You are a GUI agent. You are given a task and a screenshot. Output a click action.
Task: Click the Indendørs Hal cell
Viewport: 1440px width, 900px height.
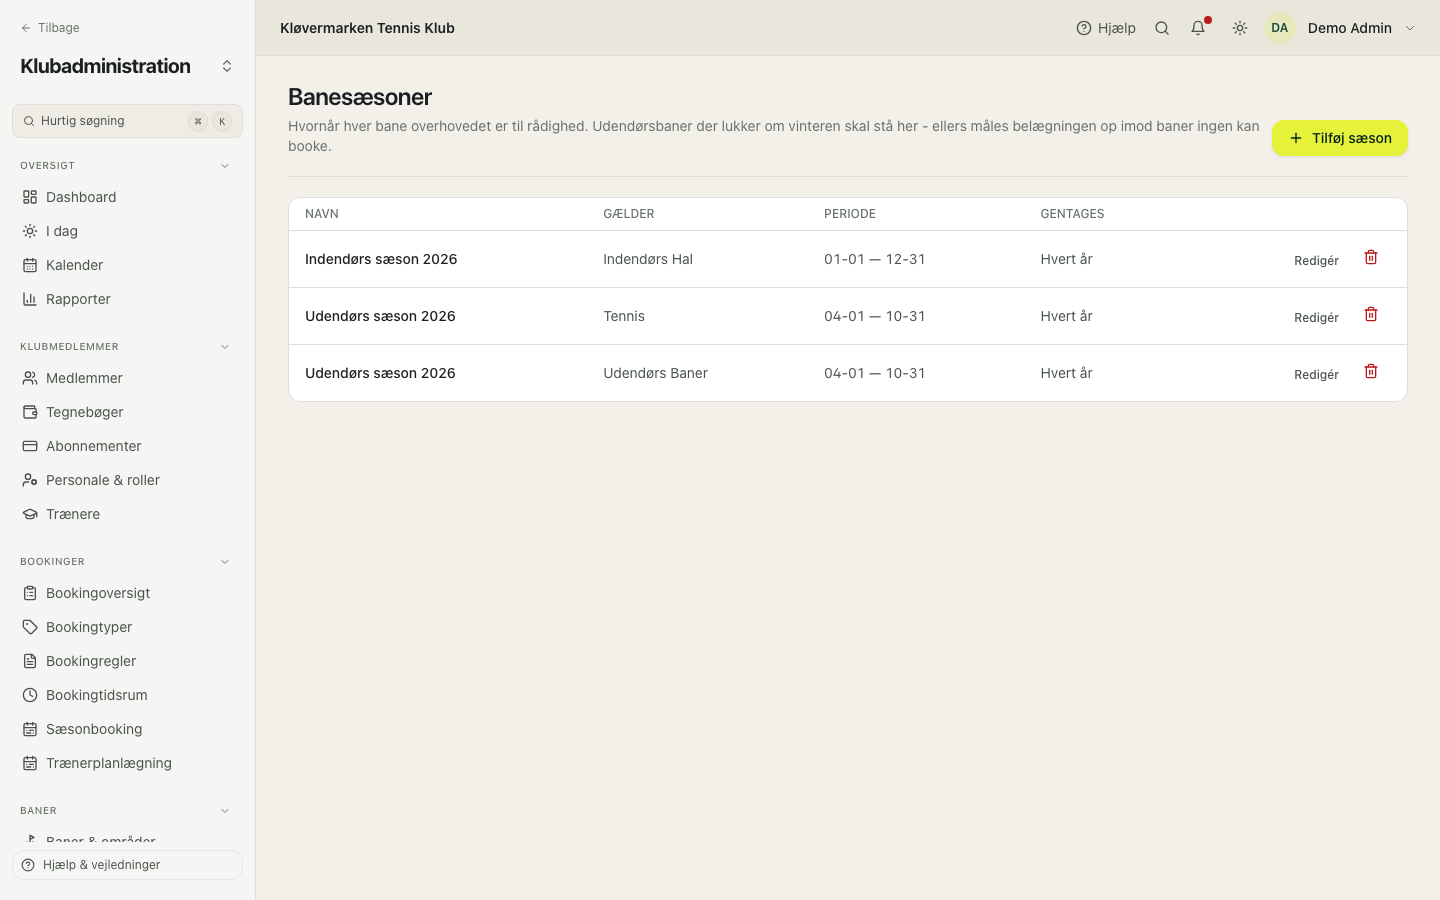(648, 259)
